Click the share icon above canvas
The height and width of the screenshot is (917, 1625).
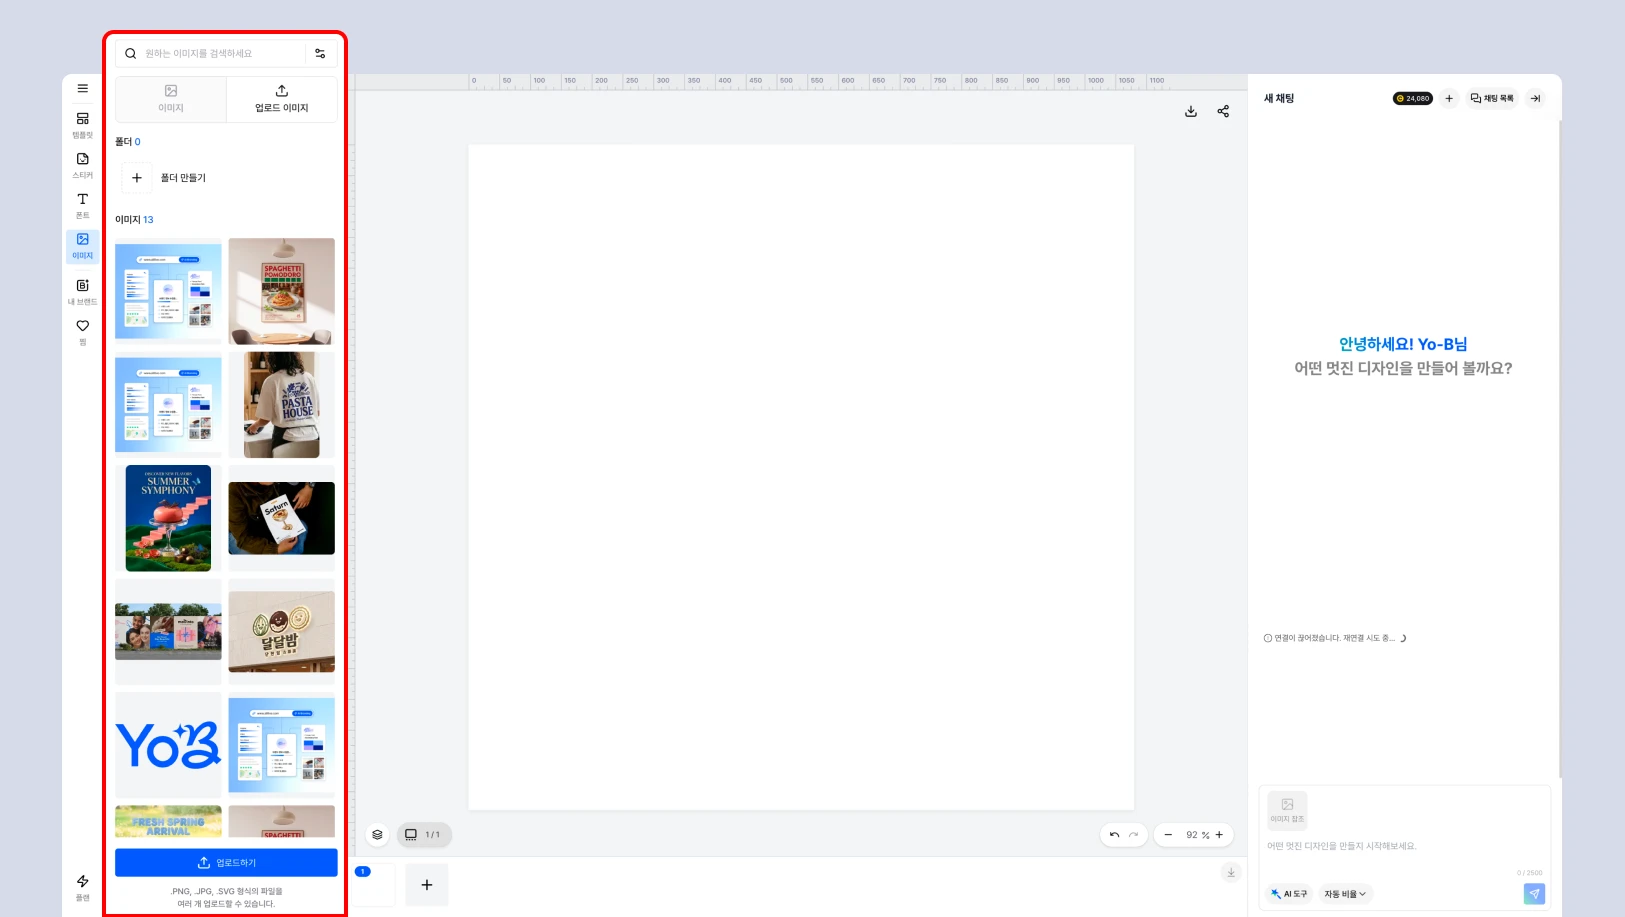(x=1223, y=111)
